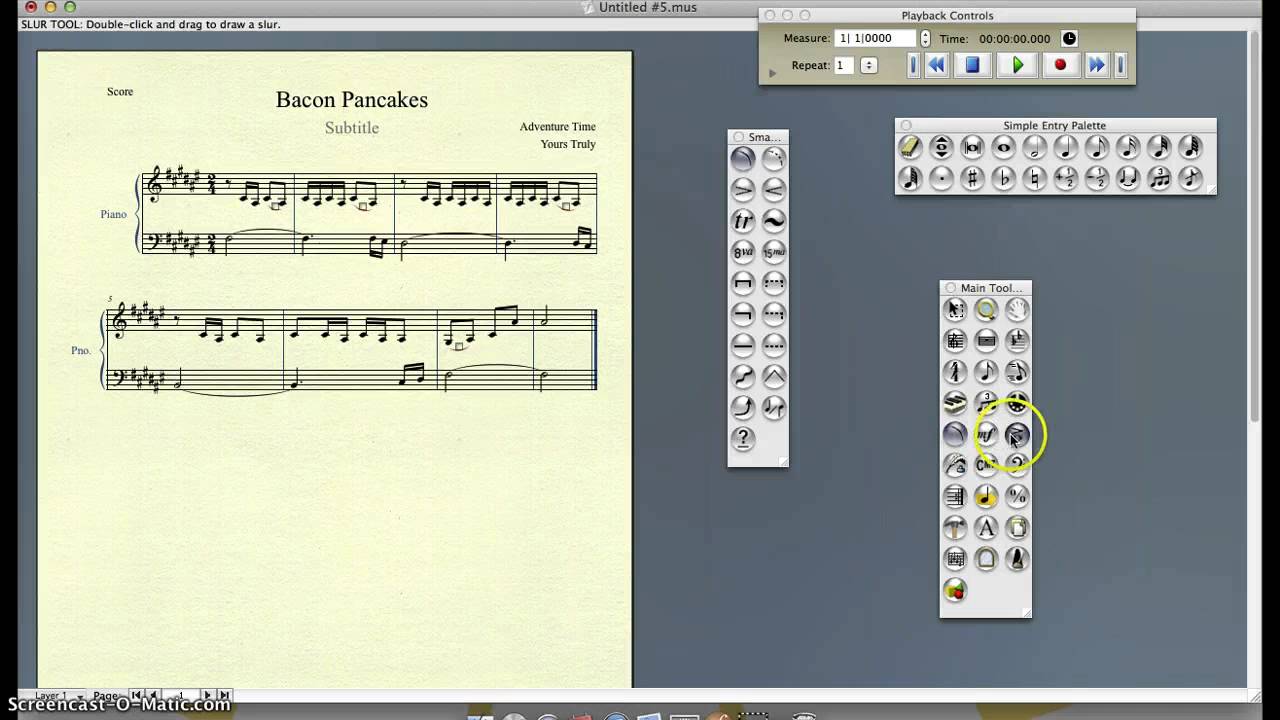This screenshot has width=1280, height=720.
Task: Choose the Glissando shape
Action: pyautogui.click(x=743, y=376)
